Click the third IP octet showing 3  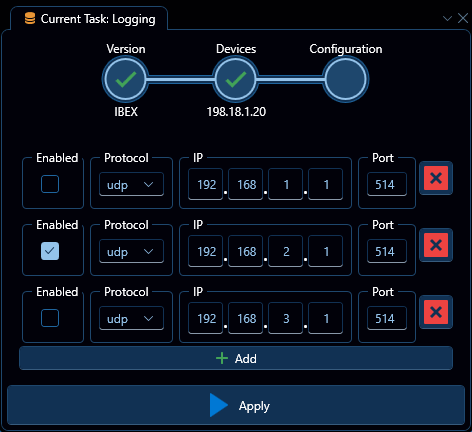tap(286, 318)
